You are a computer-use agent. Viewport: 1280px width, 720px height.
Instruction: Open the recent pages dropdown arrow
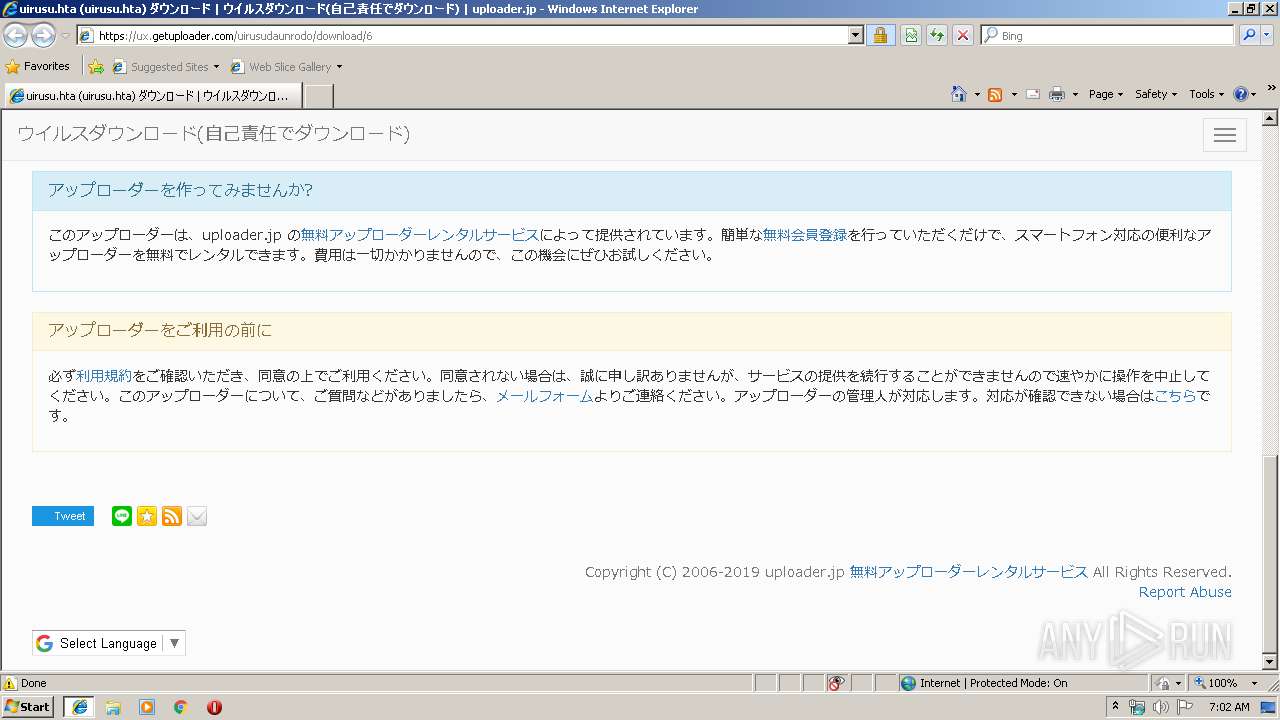pos(65,36)
